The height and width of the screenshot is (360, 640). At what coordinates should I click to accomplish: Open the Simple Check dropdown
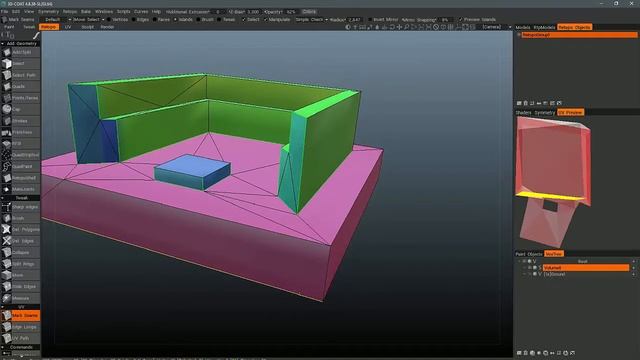(311, 20)
